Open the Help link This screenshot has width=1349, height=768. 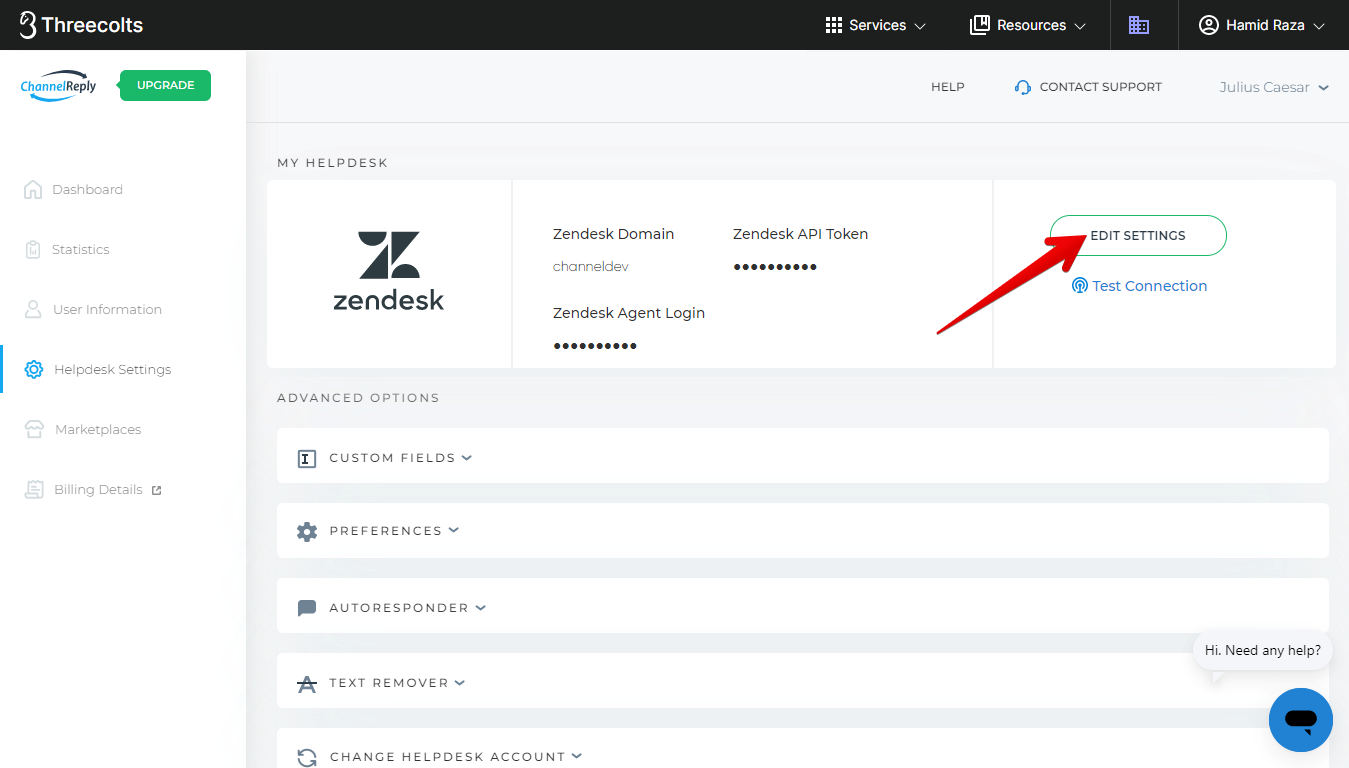click(x=948, y=87)
